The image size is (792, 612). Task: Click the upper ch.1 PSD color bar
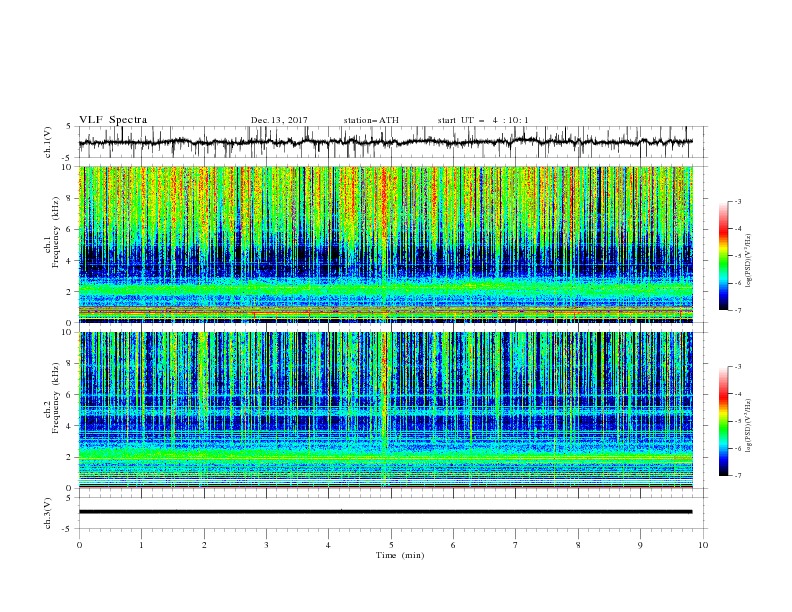[724, 256]
